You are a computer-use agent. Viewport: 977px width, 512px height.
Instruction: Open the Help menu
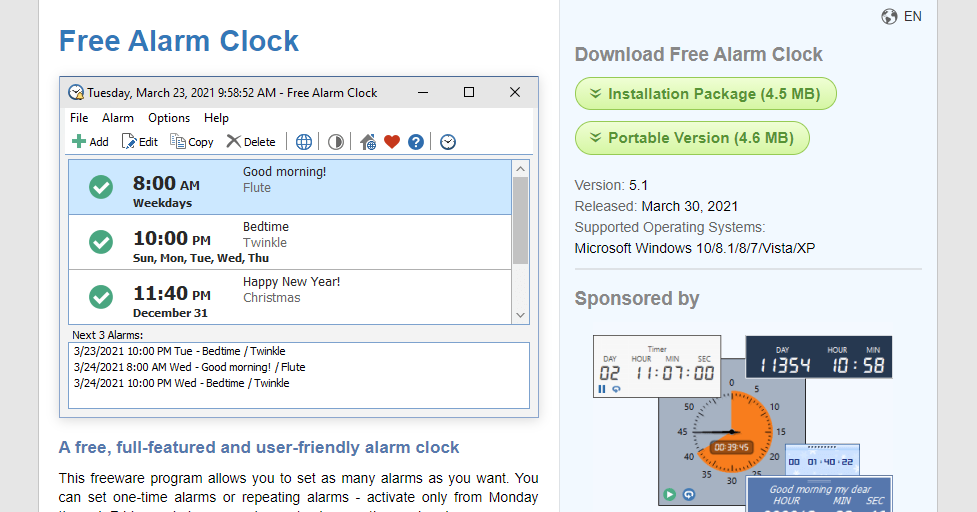pyautogui.click(x=216, y=118)
